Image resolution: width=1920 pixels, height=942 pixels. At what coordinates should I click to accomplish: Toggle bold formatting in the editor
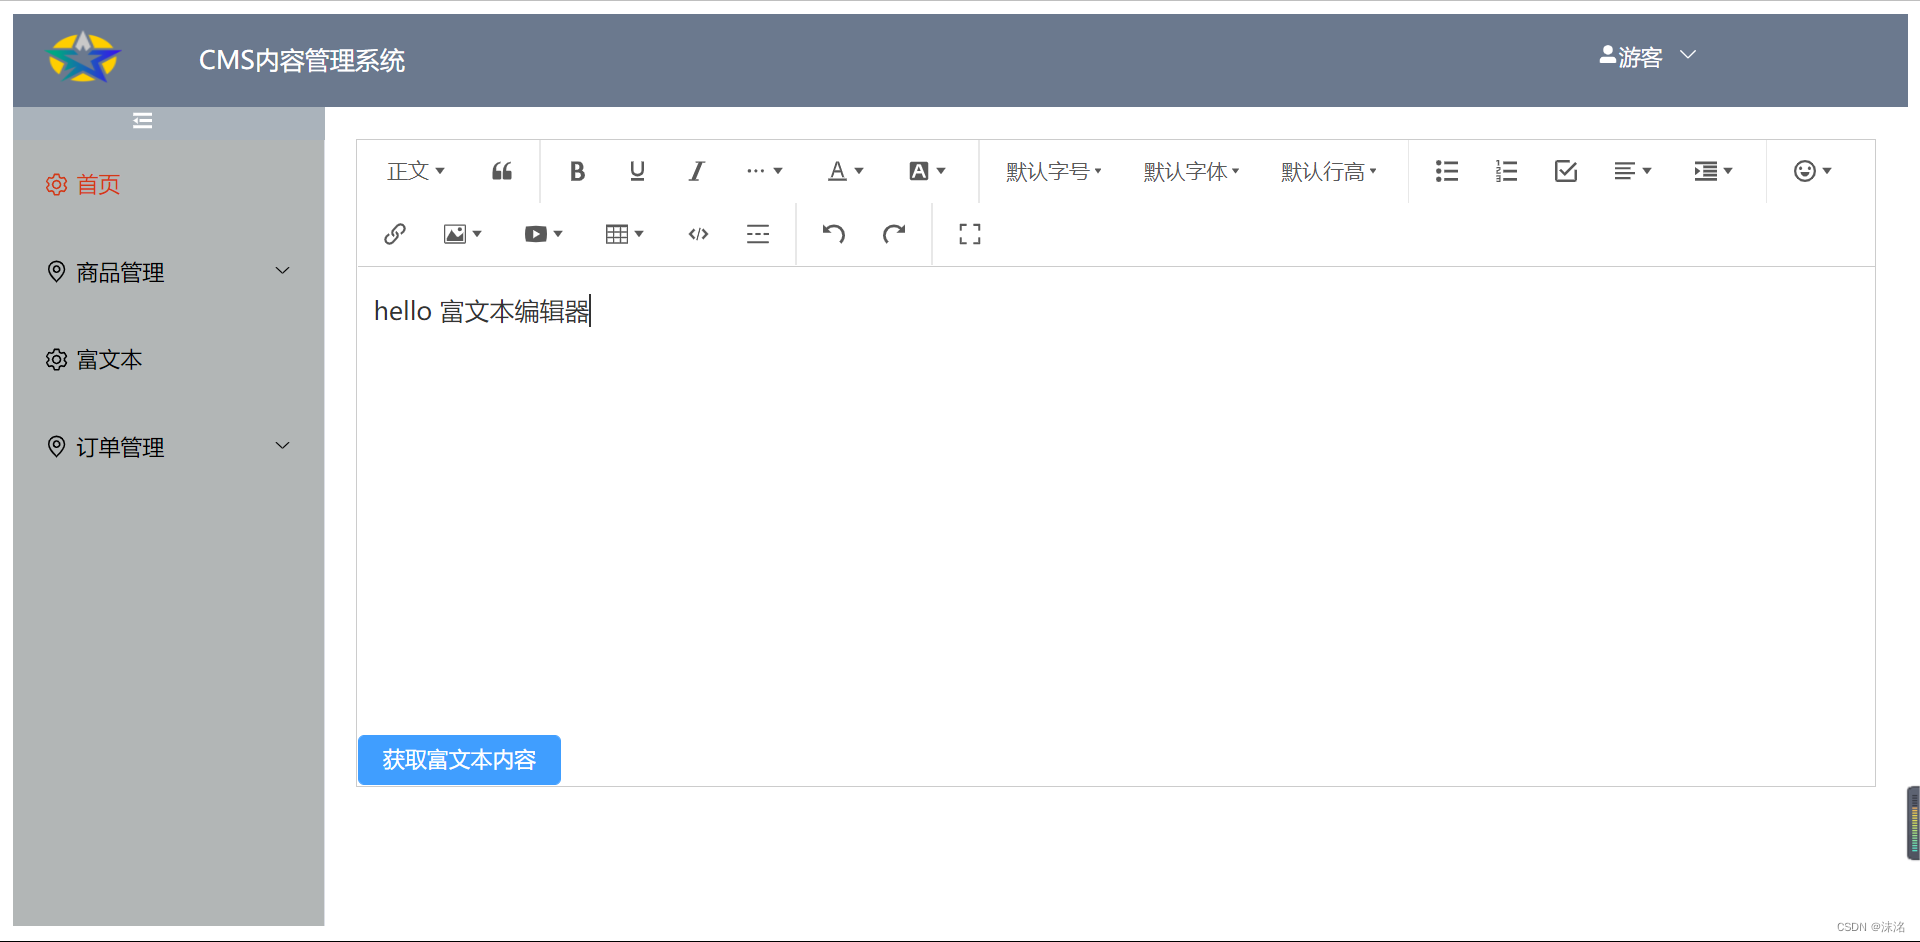(x=577, y=171)
